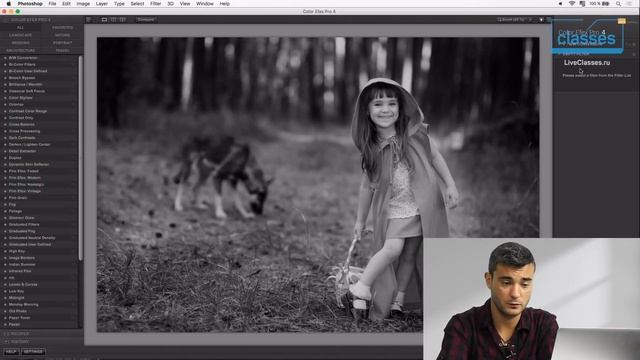Screen dimensions: 640x360
Task: Select the Bi-Color User Defined filter
Action: 28,71
